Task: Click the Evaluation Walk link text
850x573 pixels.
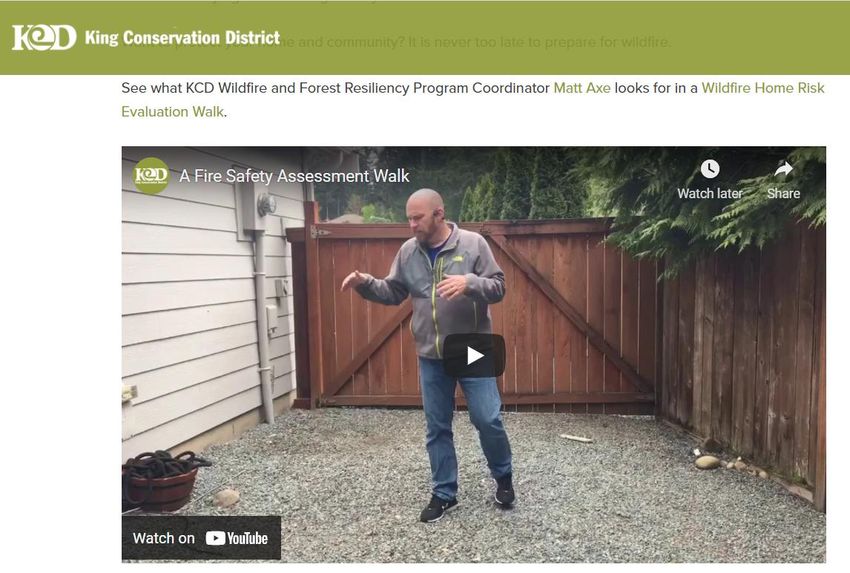Action: [x=172, y=112]
